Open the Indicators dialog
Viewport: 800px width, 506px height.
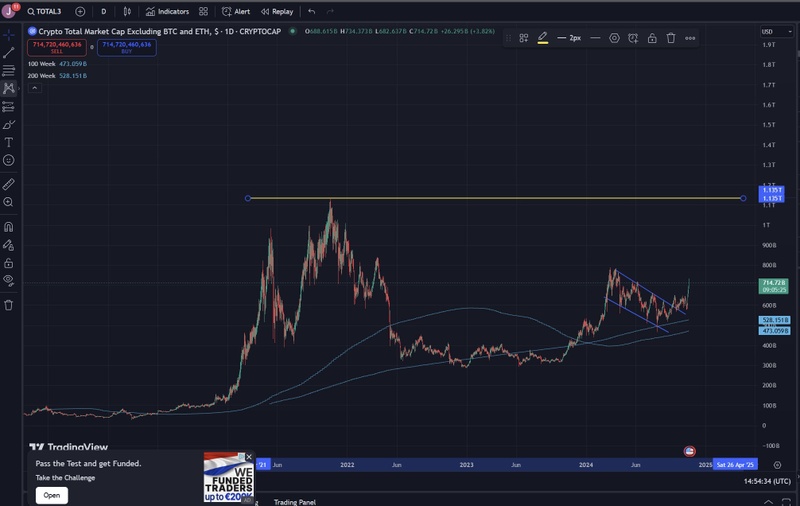point(167,11)
